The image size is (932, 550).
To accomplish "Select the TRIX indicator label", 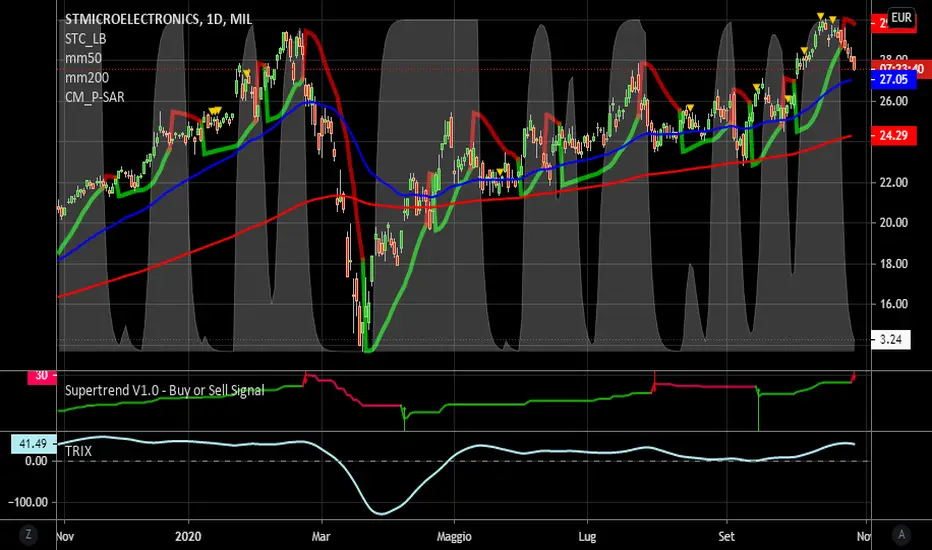I will coord(78,451).
